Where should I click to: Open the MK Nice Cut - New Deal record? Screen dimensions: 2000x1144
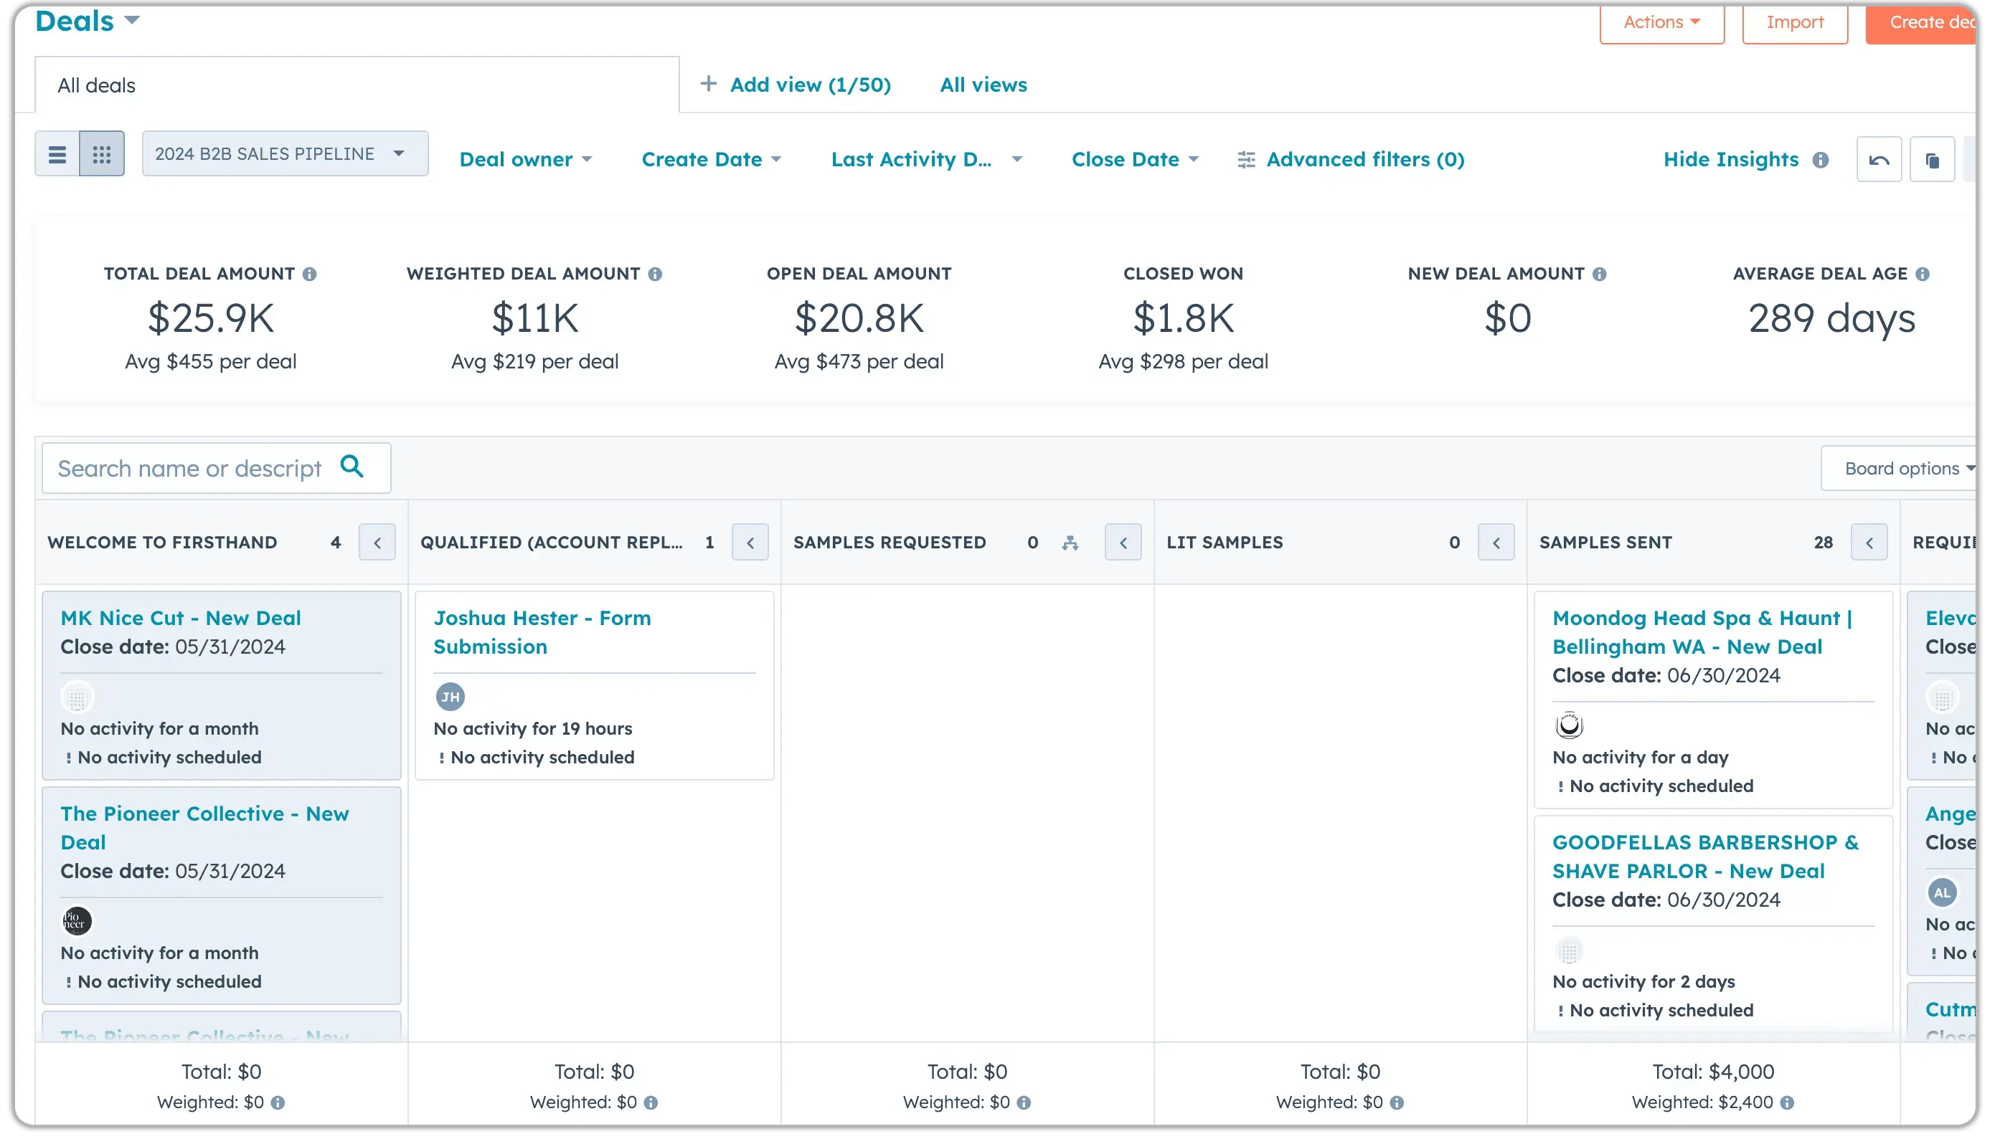[x=181, y=617]
